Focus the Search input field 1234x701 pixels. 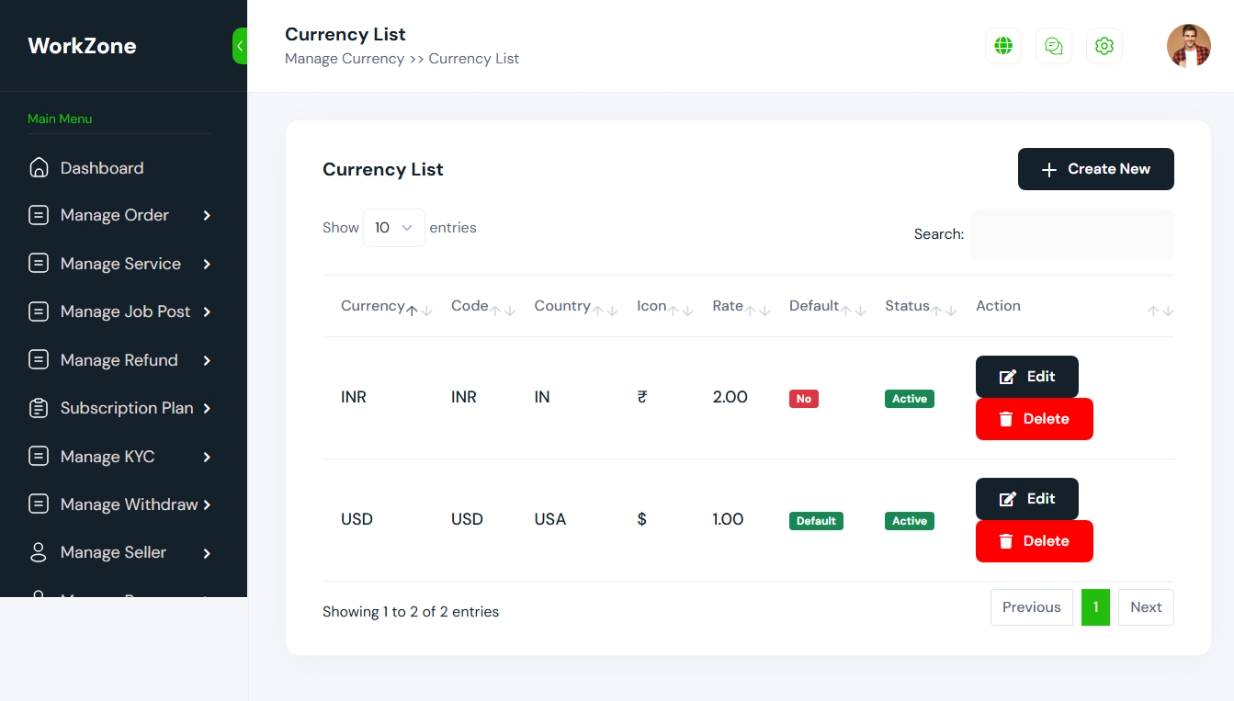(1072, 234)
